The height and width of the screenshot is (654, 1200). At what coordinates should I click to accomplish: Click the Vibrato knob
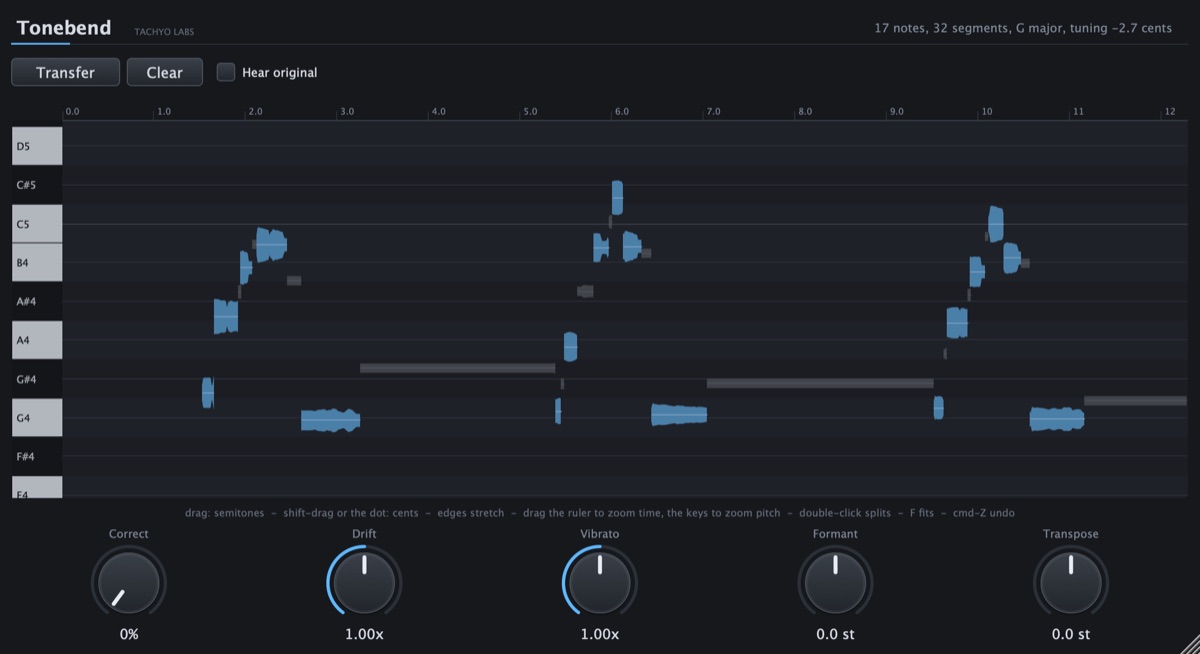point(600,584)
